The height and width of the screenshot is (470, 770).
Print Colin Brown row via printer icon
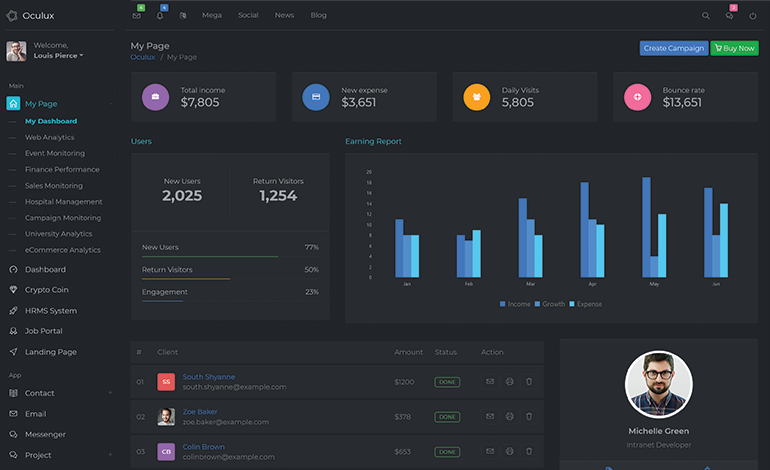click(x=510, y=451)
